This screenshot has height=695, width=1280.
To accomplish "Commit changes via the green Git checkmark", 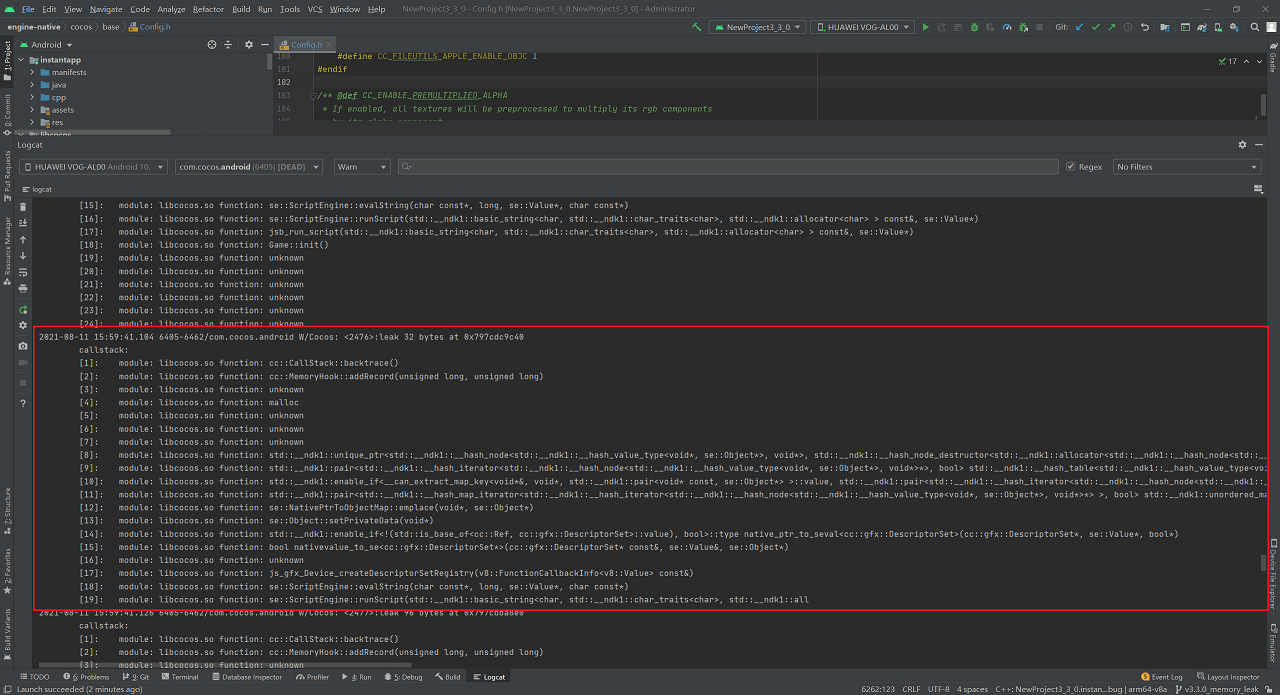I will click(x=1096, y=27).
